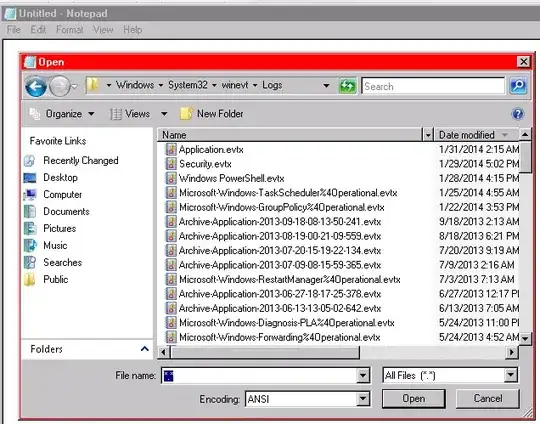This screenshot has height=424, width=540.
Task: Click horizontal scrollbar left arrow
Action: click(x=163, y=352)
